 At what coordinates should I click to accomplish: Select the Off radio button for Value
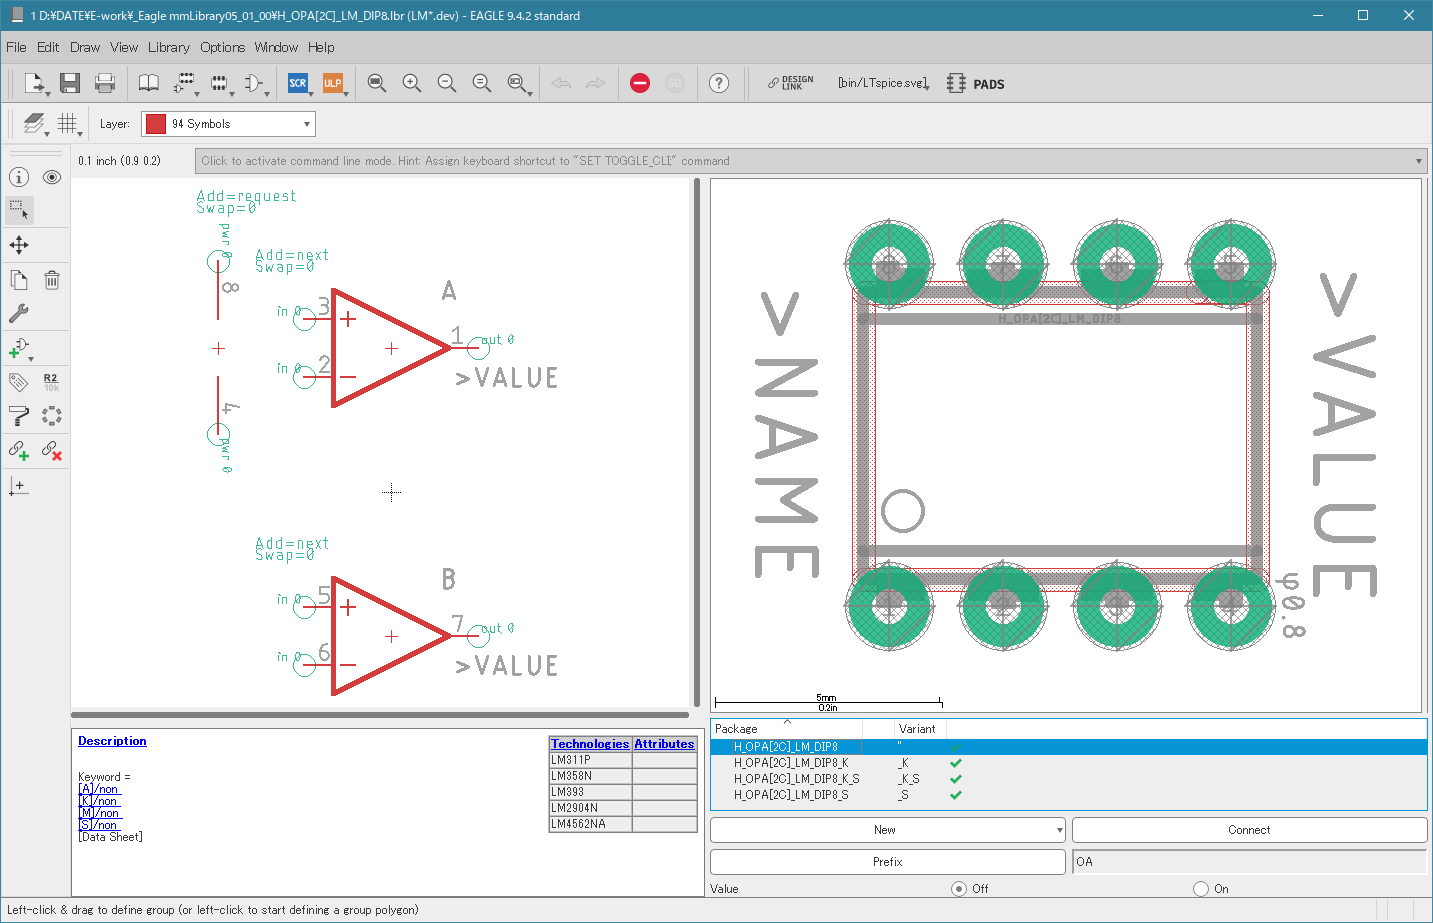tap(959, 888)
